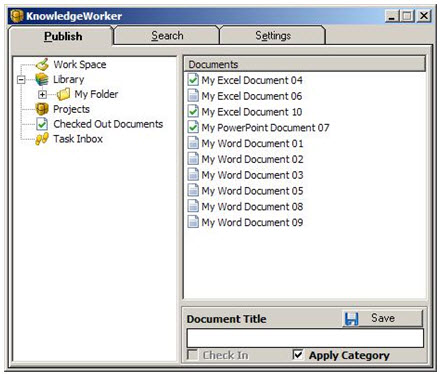Click the page icon of My Word Document 08
The image size is (440, 374).
pyautogui.click(x=193, y=206)
